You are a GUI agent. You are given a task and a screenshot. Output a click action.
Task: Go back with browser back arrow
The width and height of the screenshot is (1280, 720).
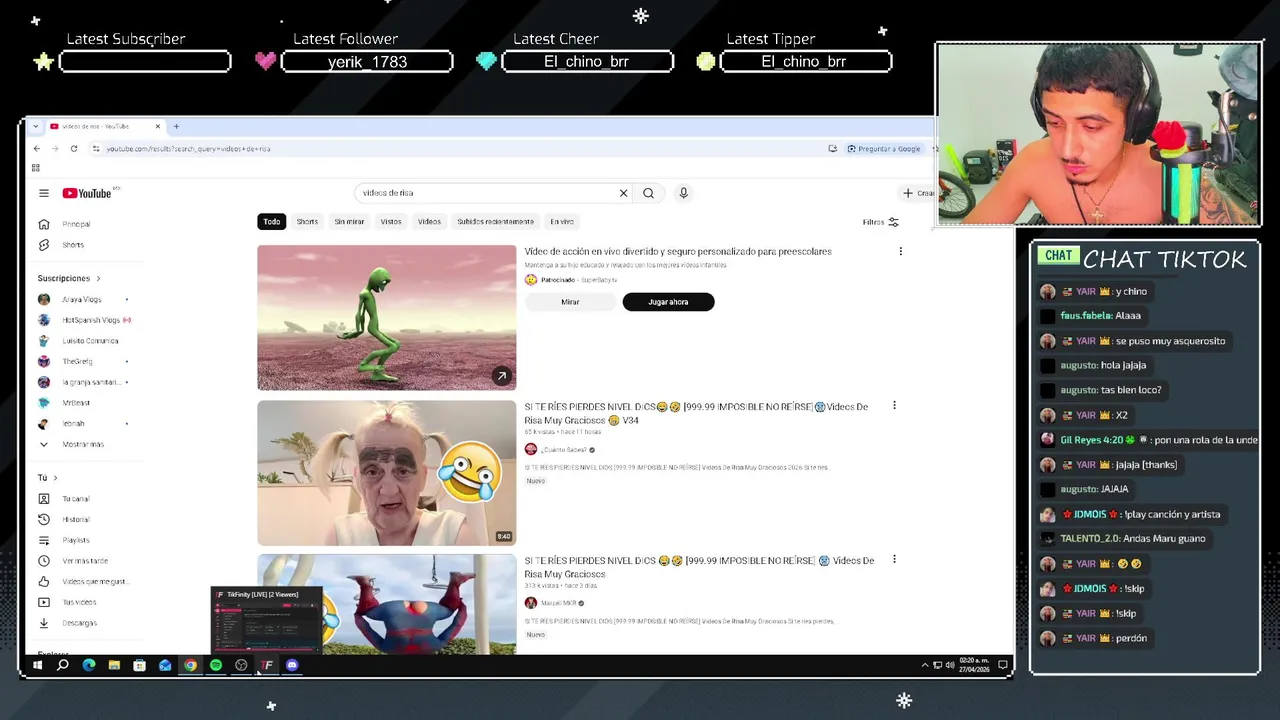point(37,148)
